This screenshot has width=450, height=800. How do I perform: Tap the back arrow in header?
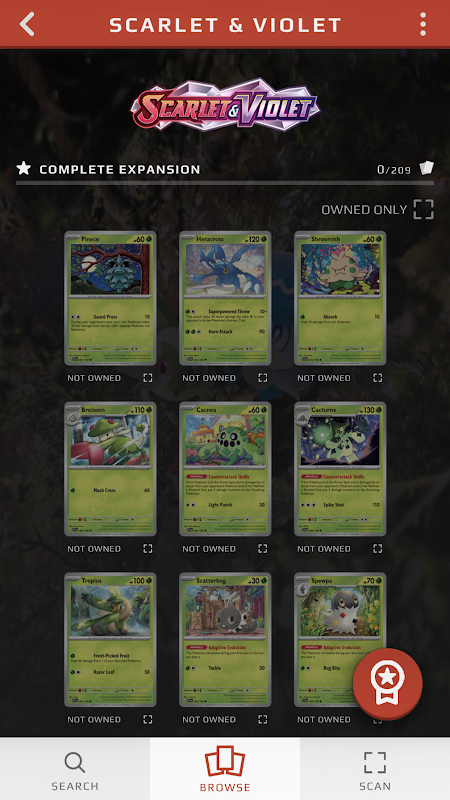click(x=27, y=24)
